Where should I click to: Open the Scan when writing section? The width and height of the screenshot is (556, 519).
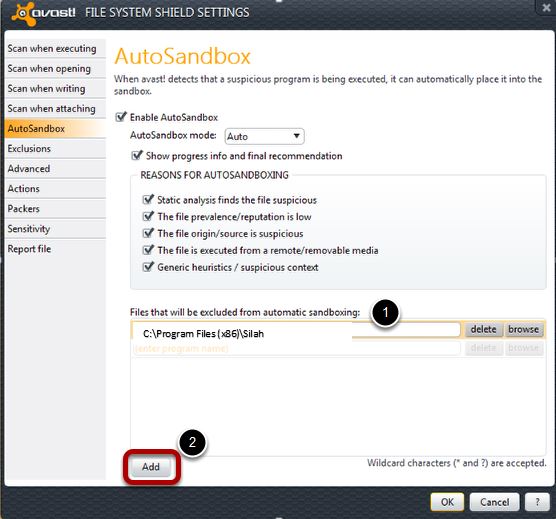tap(56, 89)
